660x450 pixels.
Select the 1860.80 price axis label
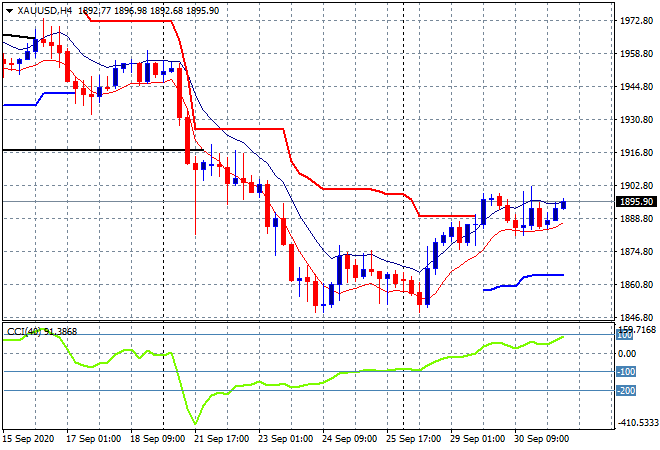pyautogui.click(x=637, y=285)
